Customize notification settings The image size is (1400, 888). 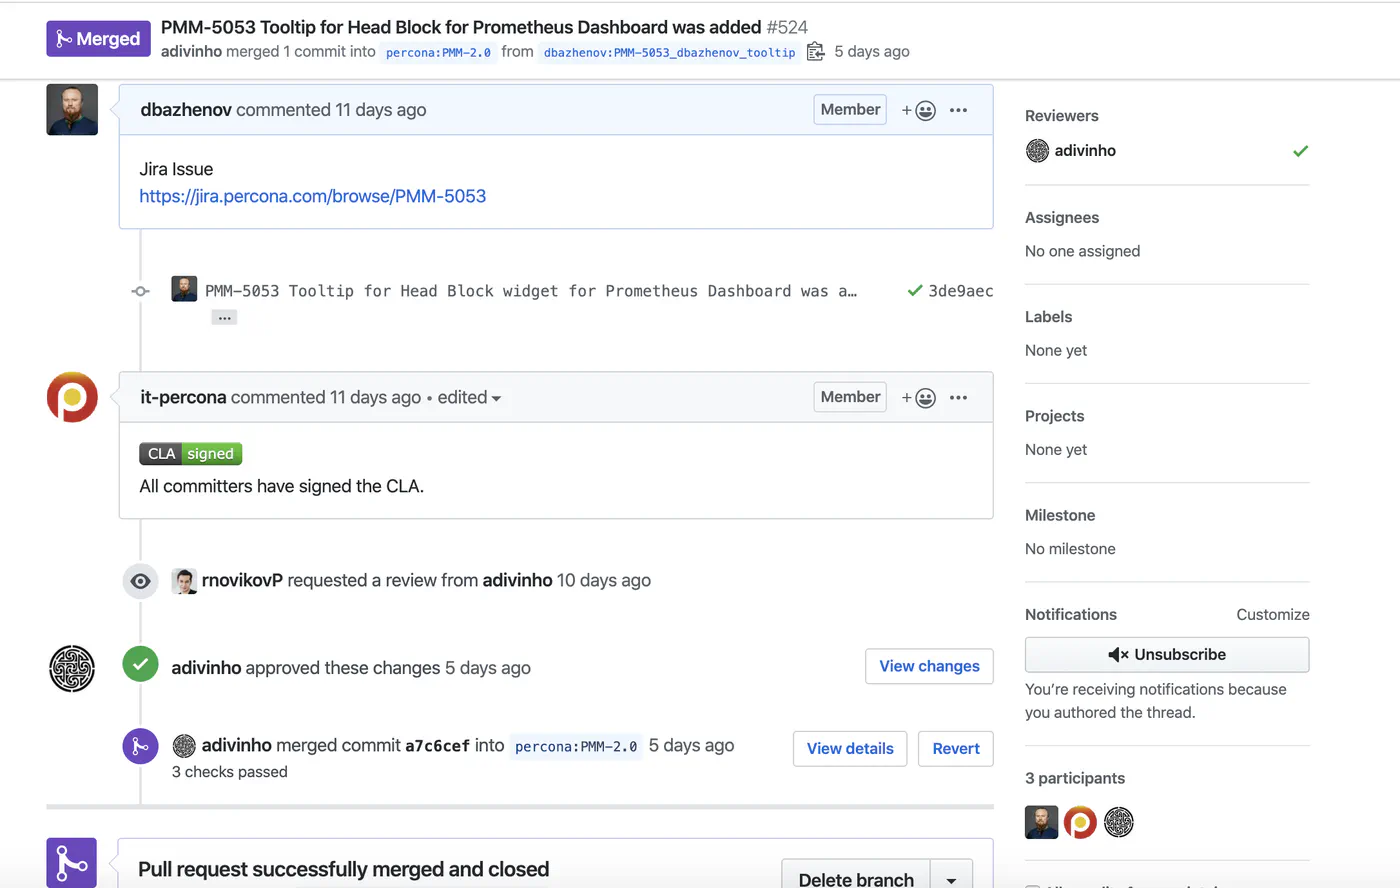click(x=1272, y=614)
